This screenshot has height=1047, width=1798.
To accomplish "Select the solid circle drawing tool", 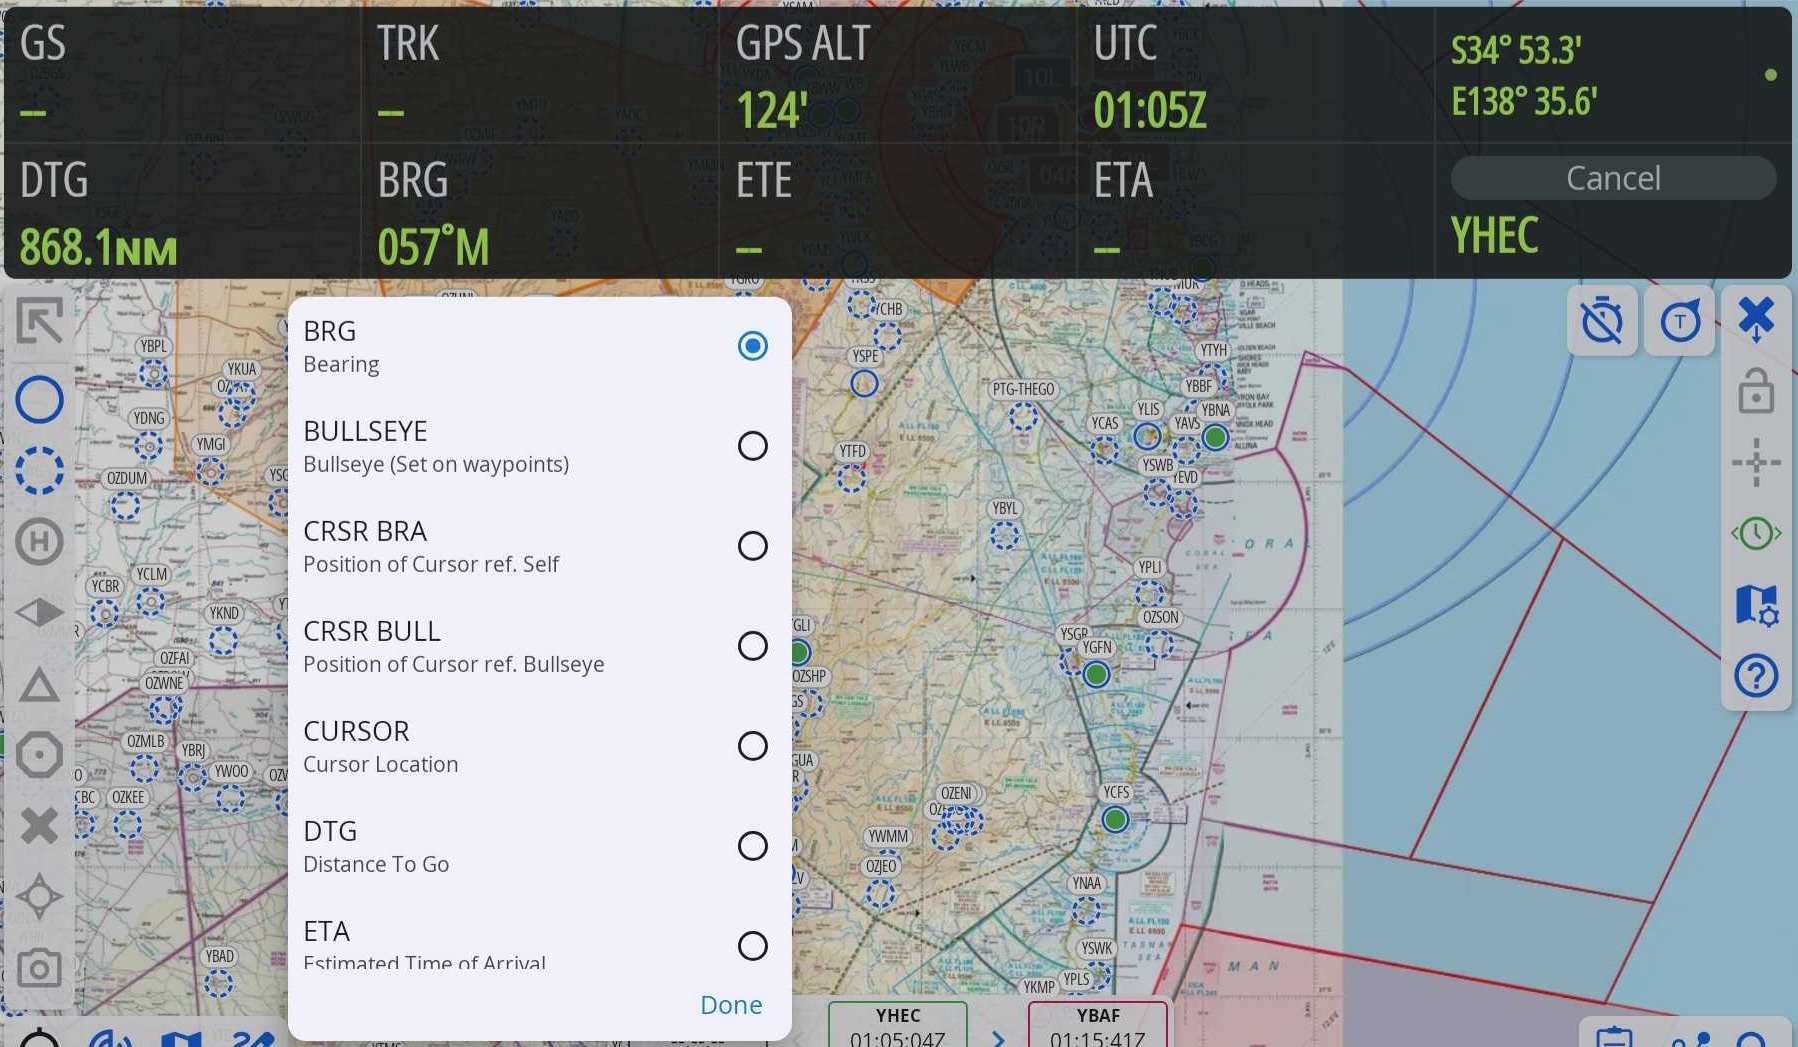I will (x=39, y=400).
